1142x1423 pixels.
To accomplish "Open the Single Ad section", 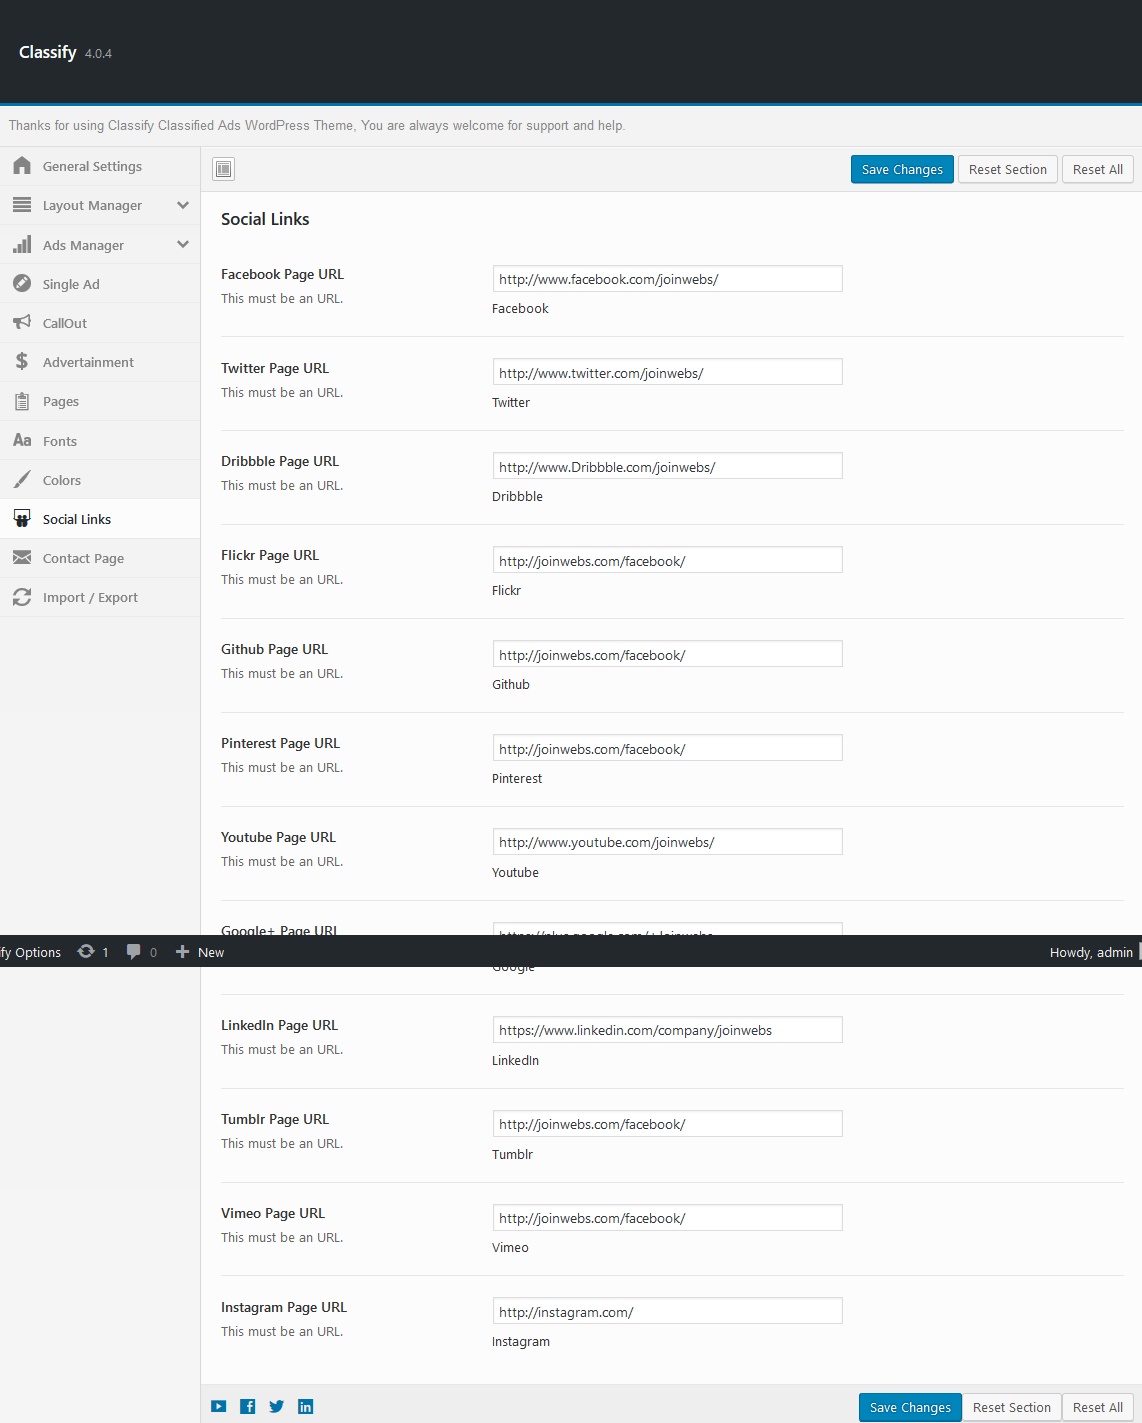I will 100,284.
